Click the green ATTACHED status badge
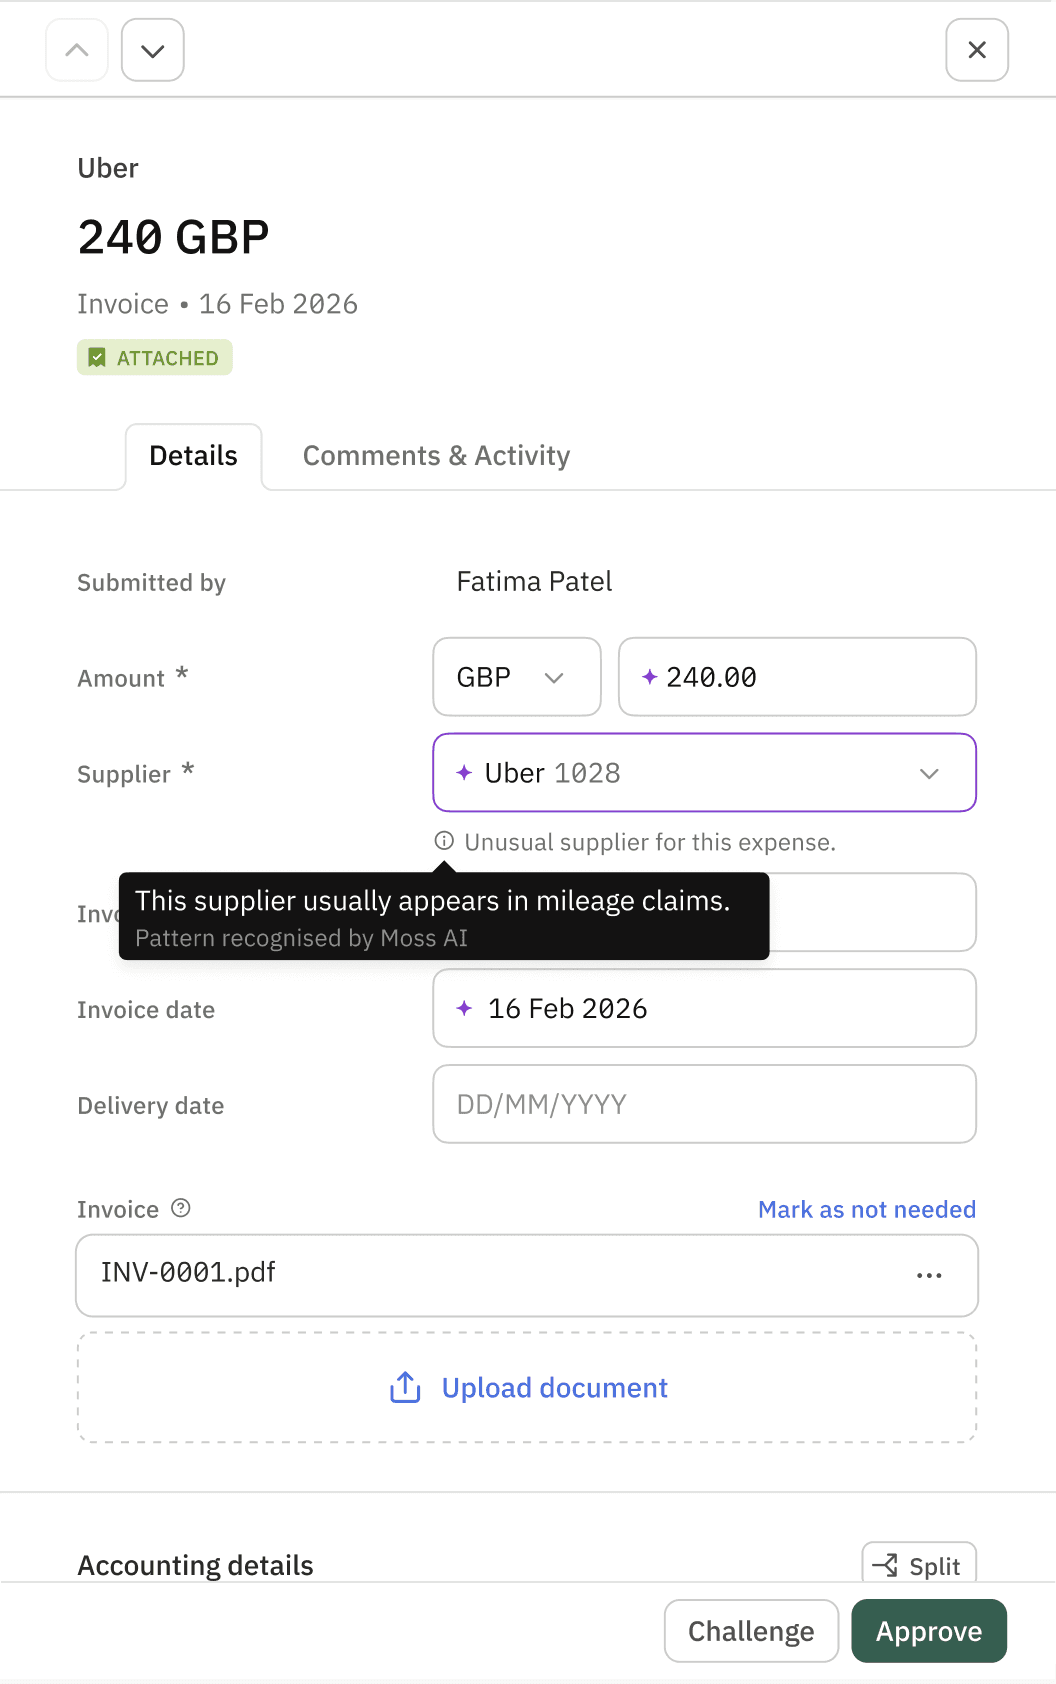 click(x=155, y=358)
